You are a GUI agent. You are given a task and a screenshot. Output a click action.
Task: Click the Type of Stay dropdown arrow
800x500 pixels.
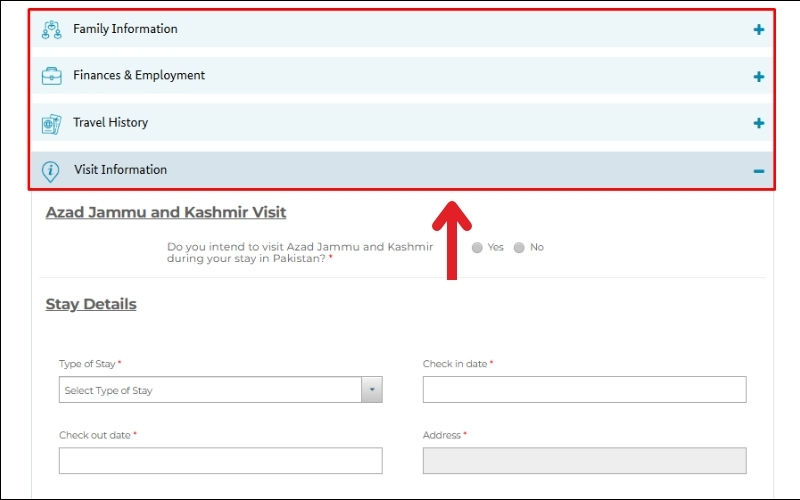pyautogui.click(x=372, y=390)
